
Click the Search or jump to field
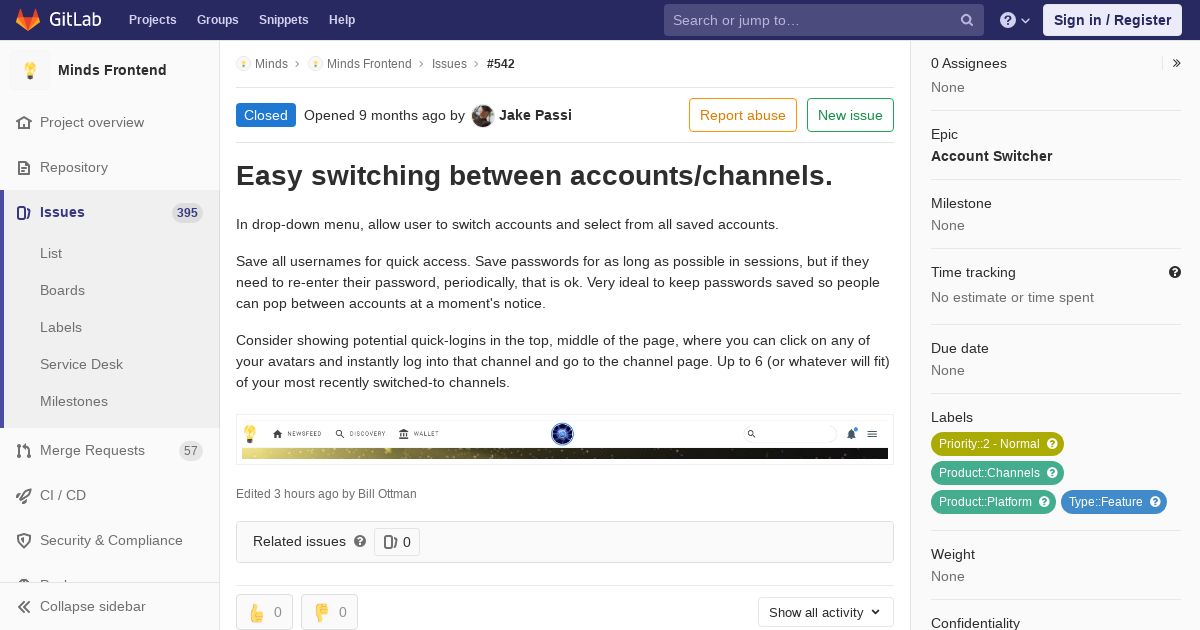[x=824, y=20]
